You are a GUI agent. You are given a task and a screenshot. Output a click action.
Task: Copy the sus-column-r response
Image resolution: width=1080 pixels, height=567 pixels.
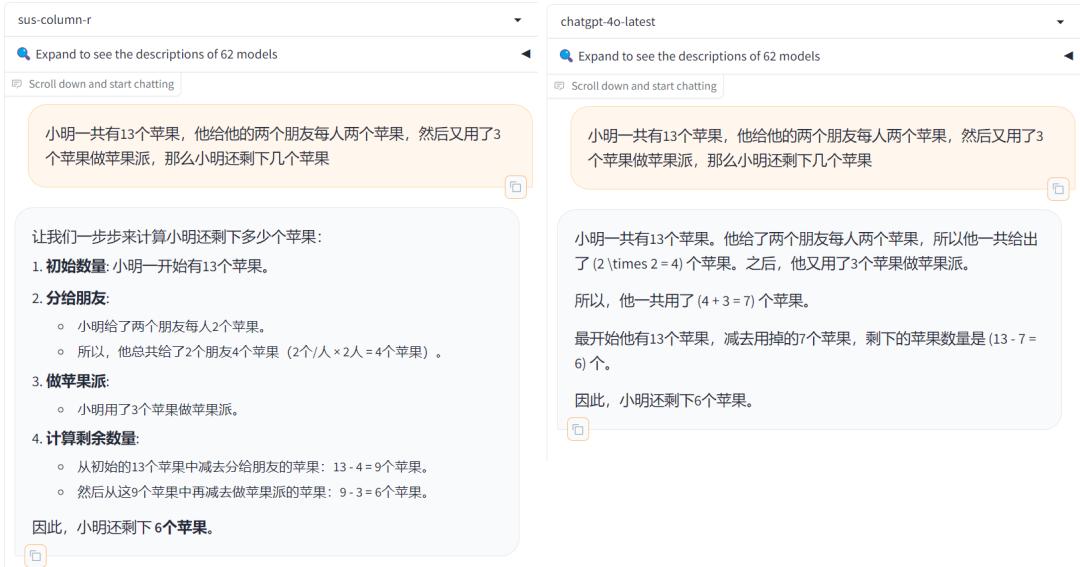[x=35, y=555]
